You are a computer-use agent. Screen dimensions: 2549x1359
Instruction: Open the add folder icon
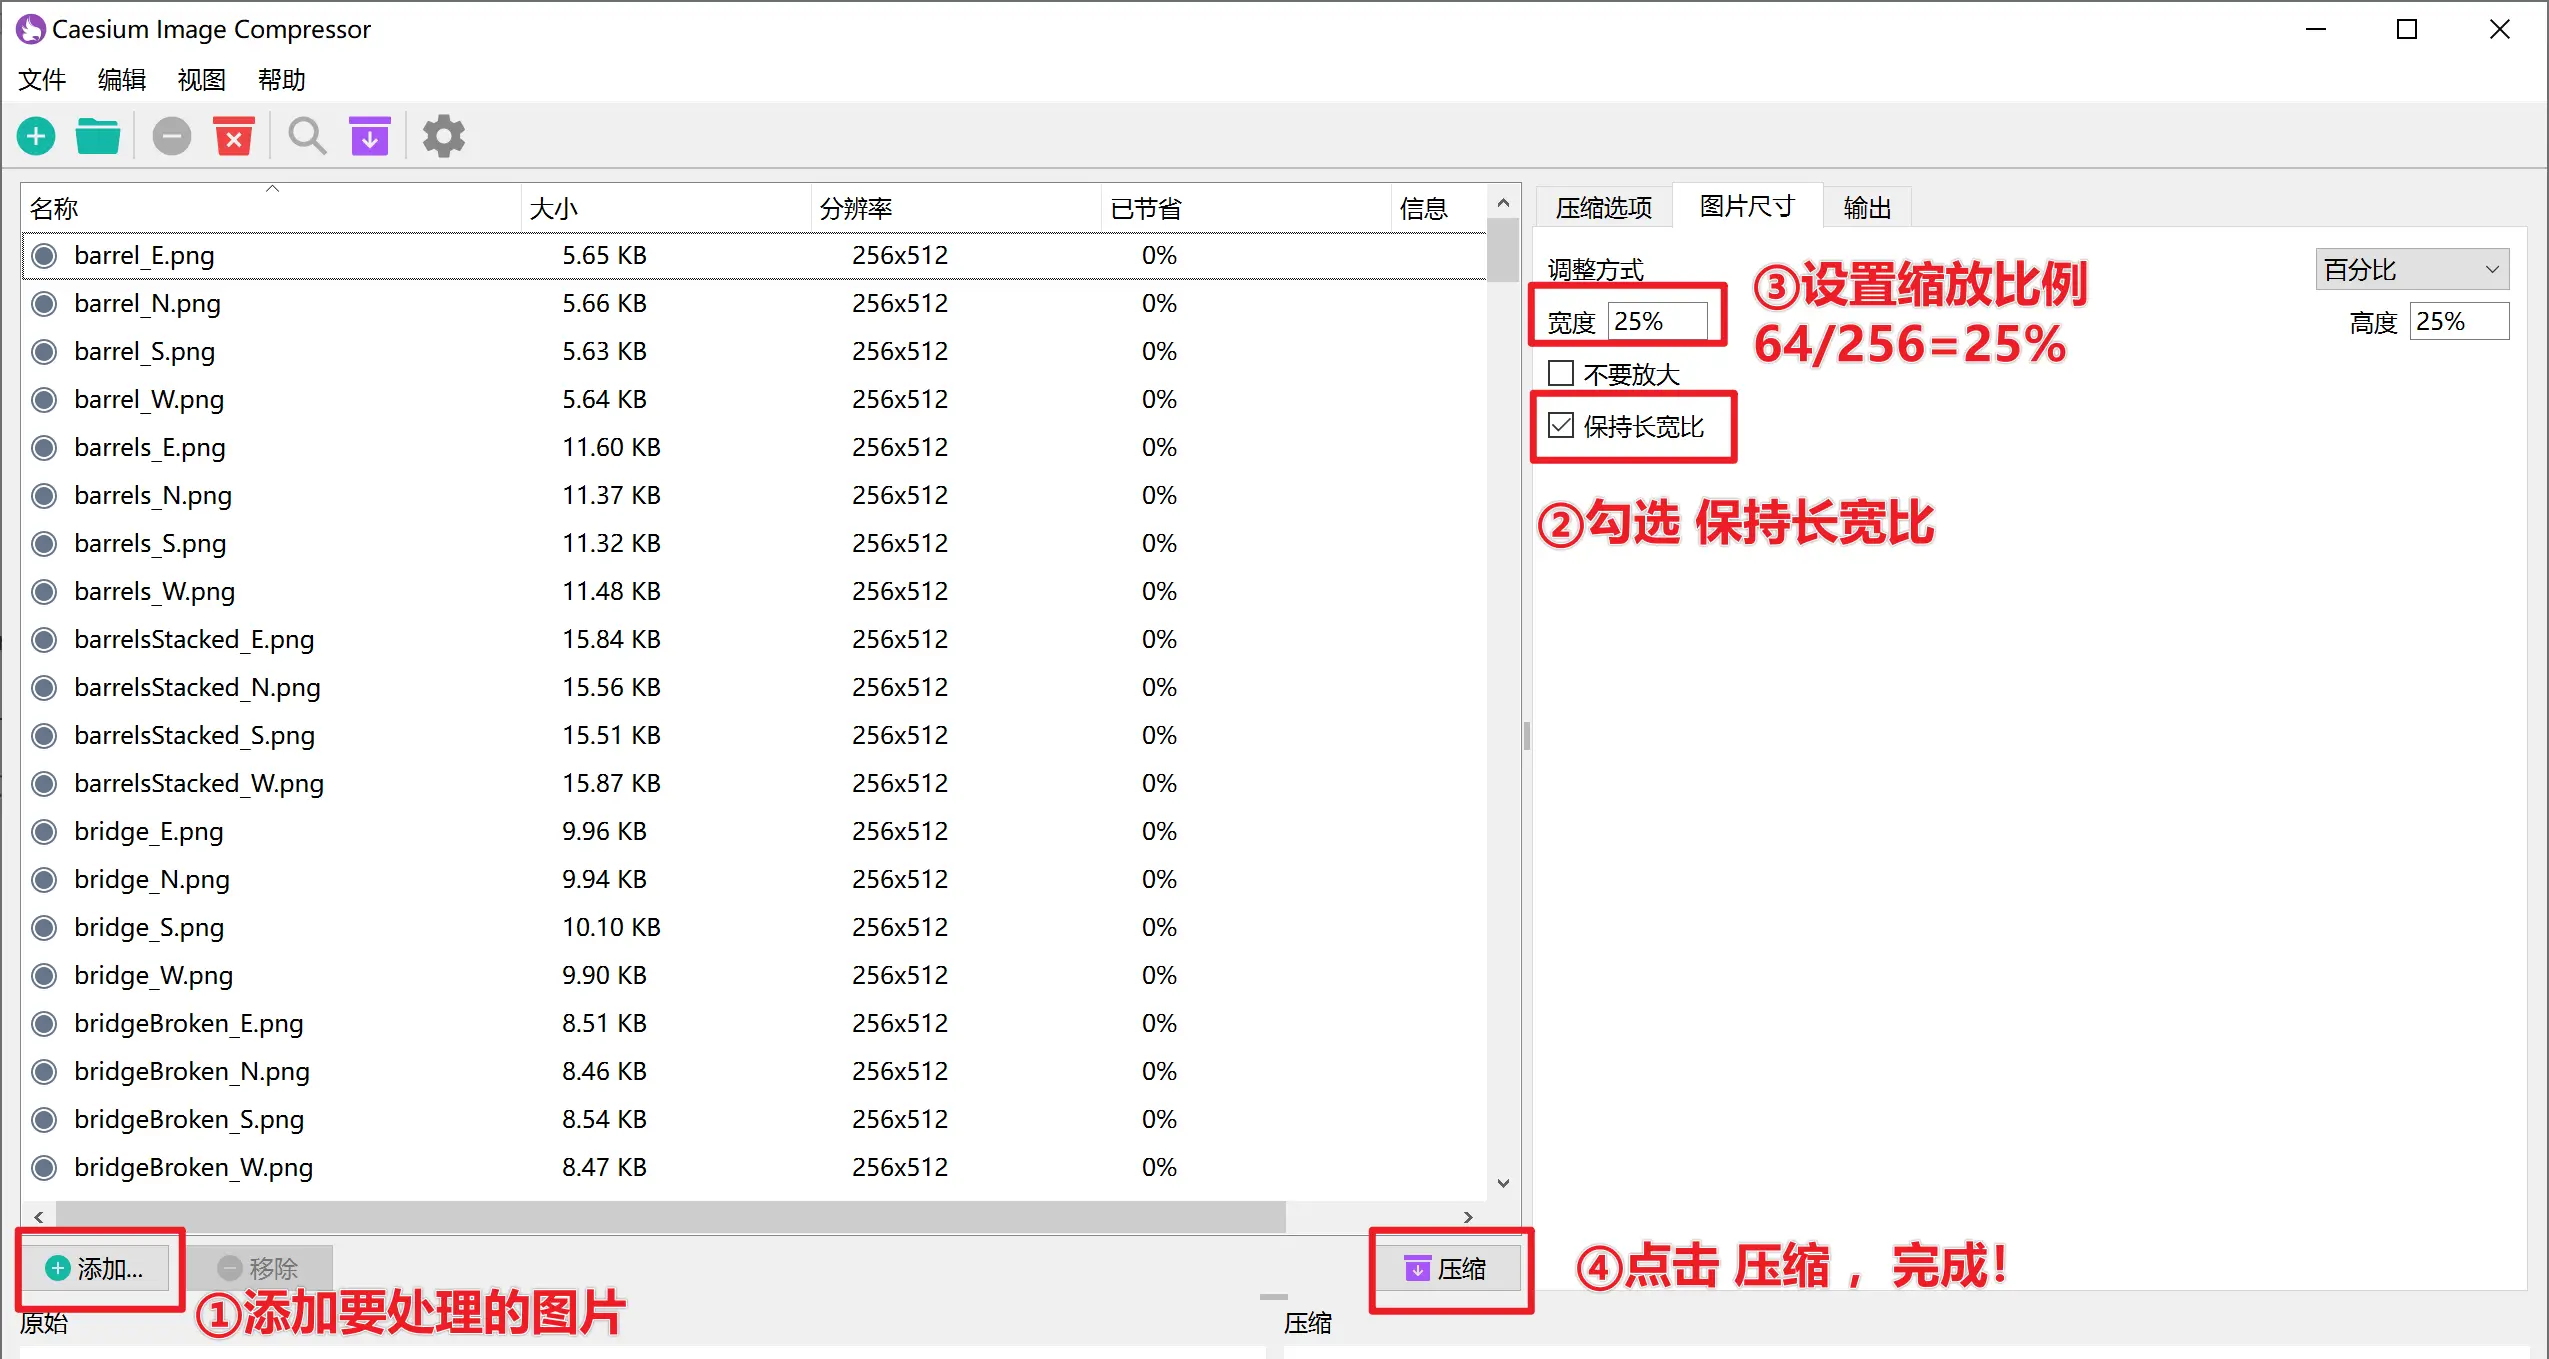[97, 135]
